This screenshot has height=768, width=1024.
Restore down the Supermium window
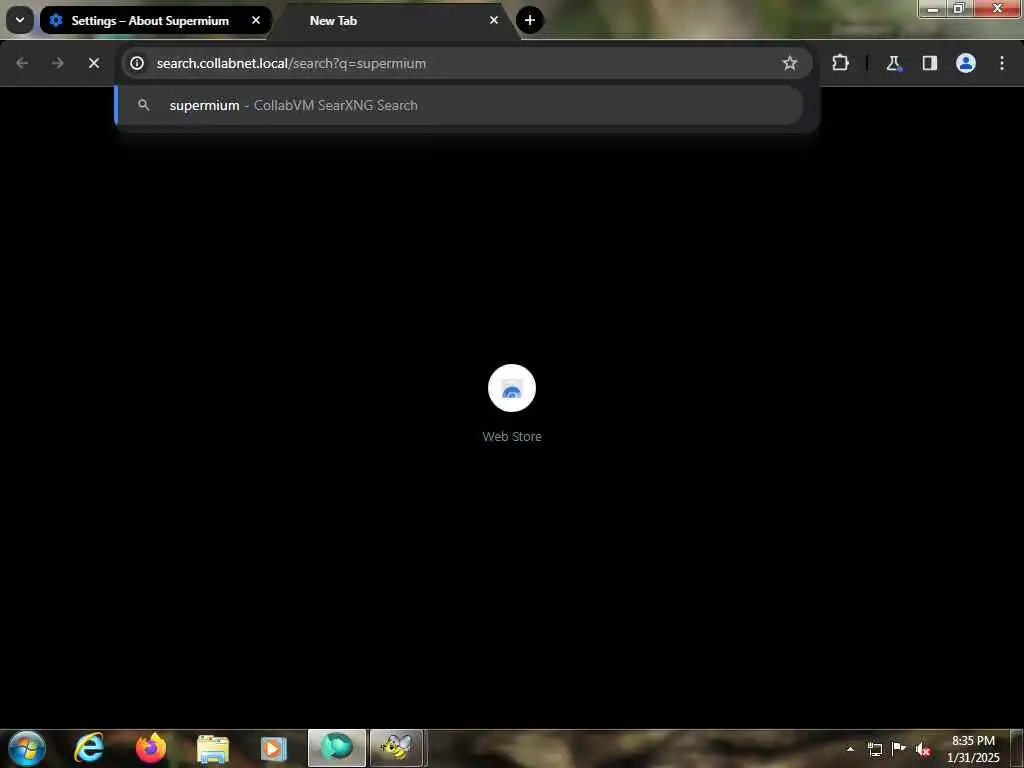pyautogui.click(x=959, y=8)
